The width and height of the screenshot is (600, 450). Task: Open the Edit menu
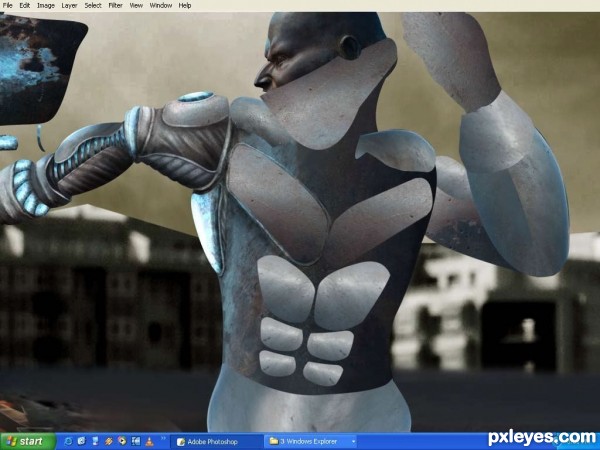pyautogui.click(x=24, y=5)
